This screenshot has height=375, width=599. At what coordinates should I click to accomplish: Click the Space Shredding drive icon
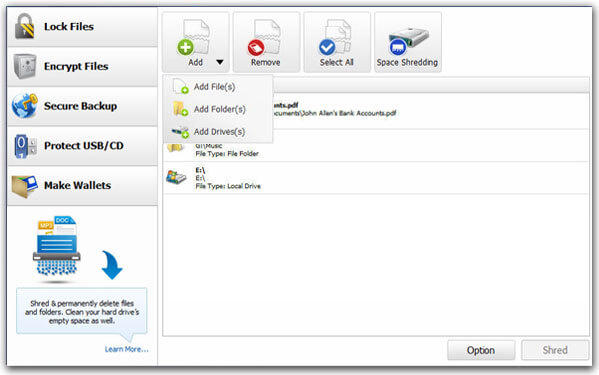[408, 41]
